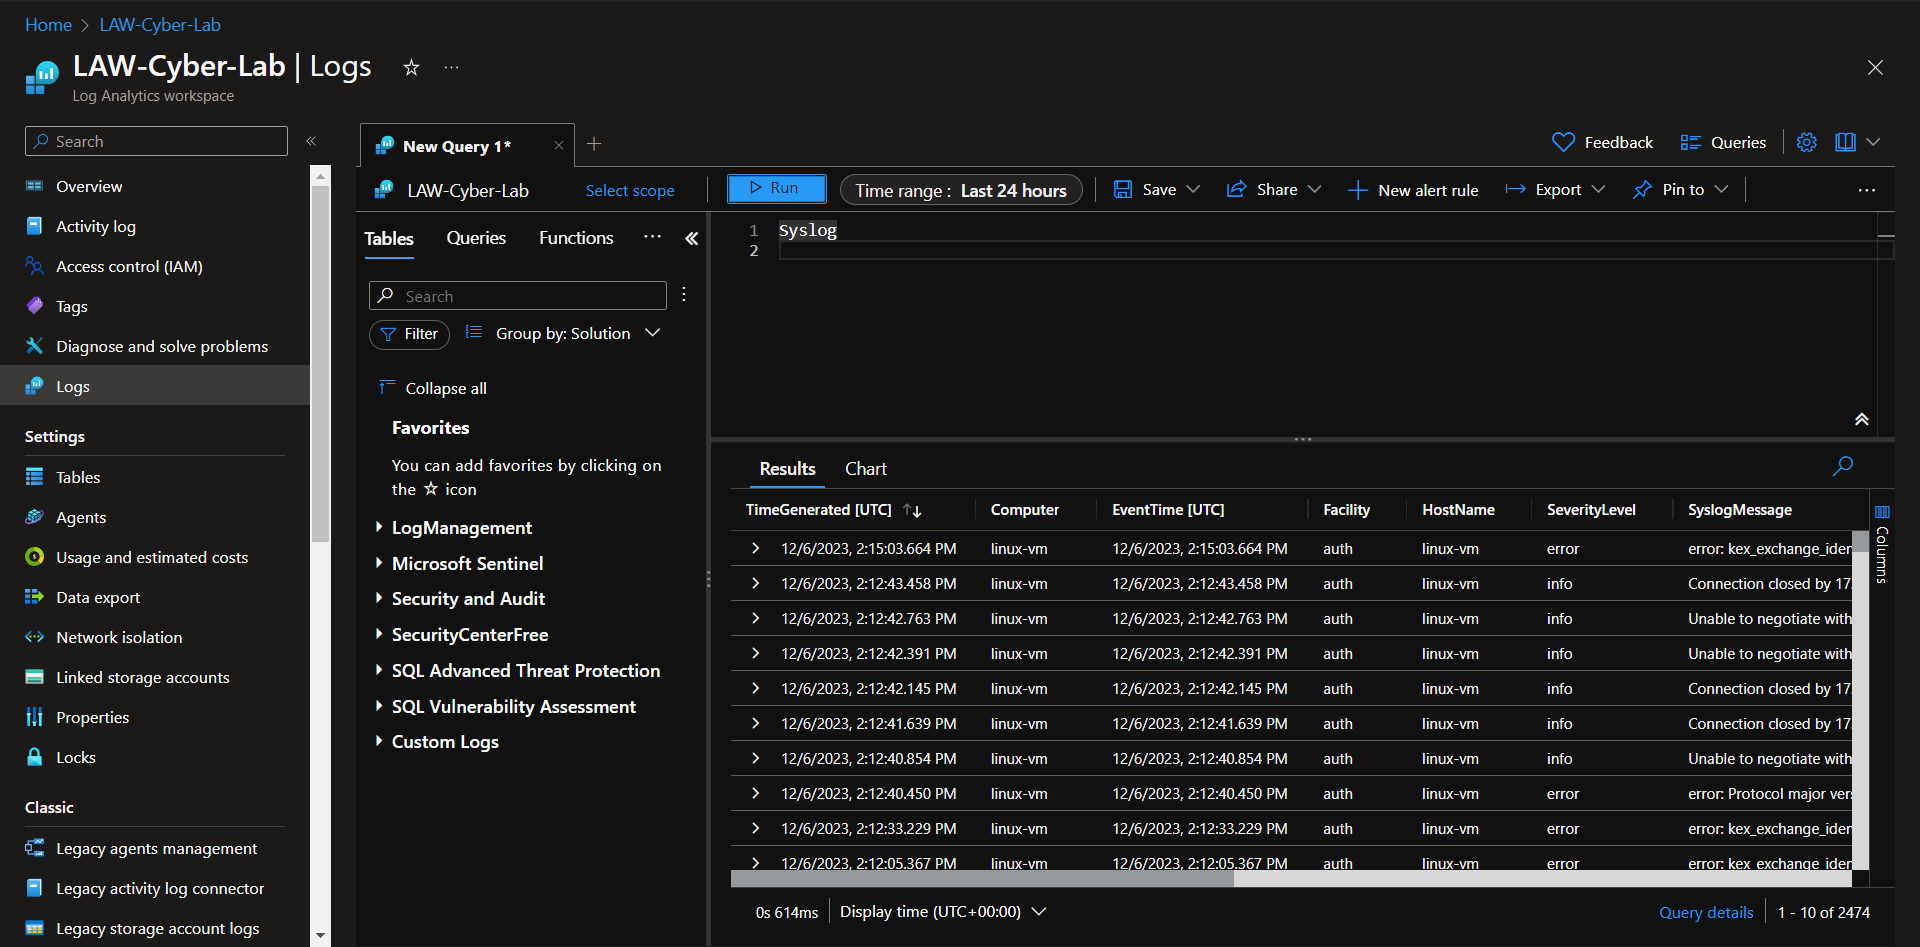
Task: Open Locks settings
Action: [x=76, y=757]
